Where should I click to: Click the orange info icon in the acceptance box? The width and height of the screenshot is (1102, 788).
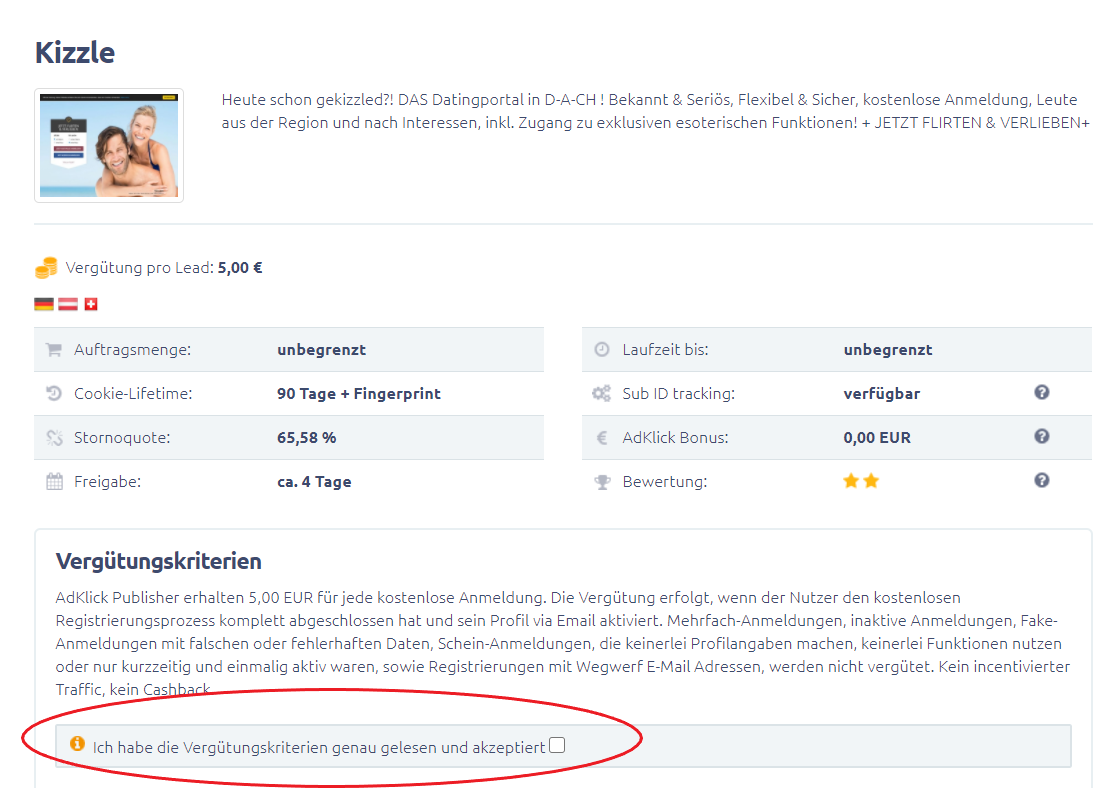pos(77,744)
